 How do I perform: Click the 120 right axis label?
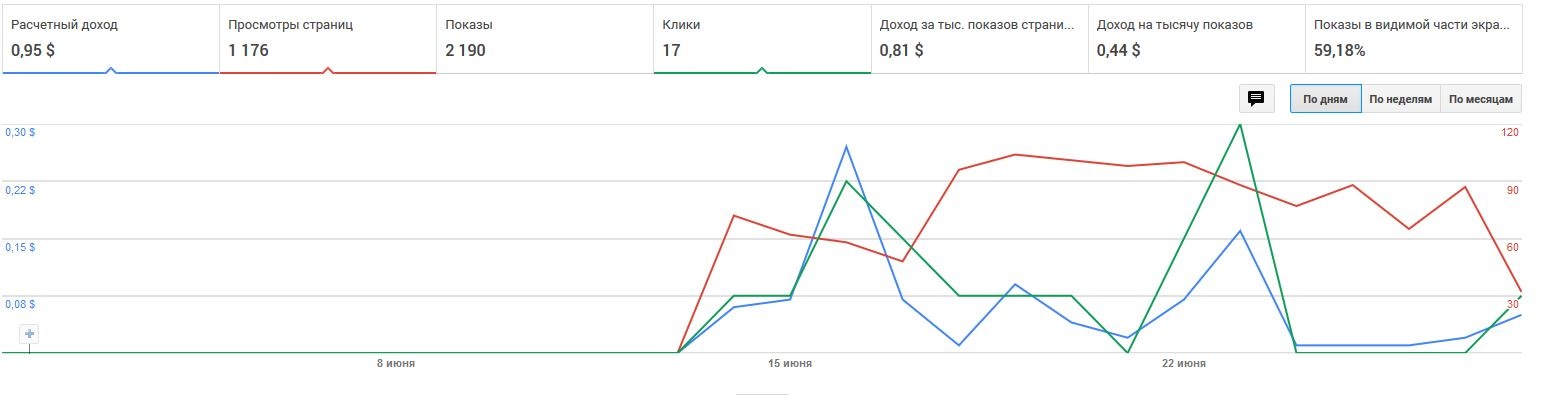point(1510,132)
